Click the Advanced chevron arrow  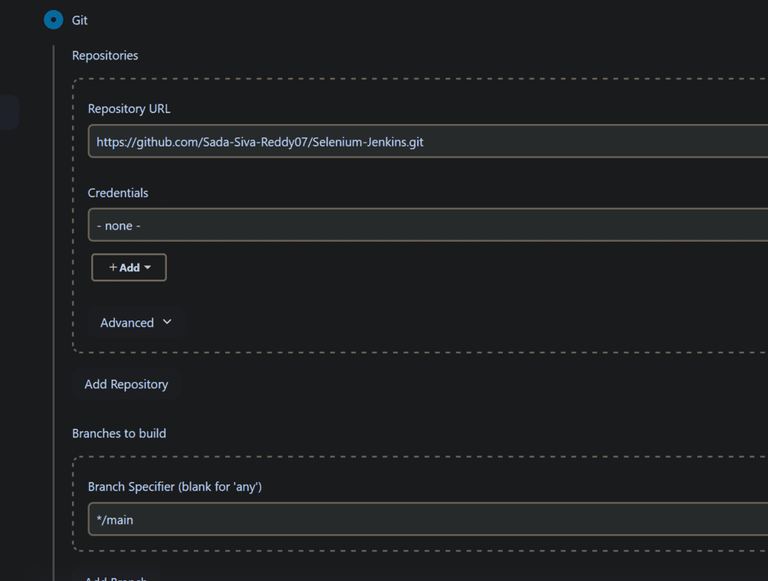tap(167, 322)
